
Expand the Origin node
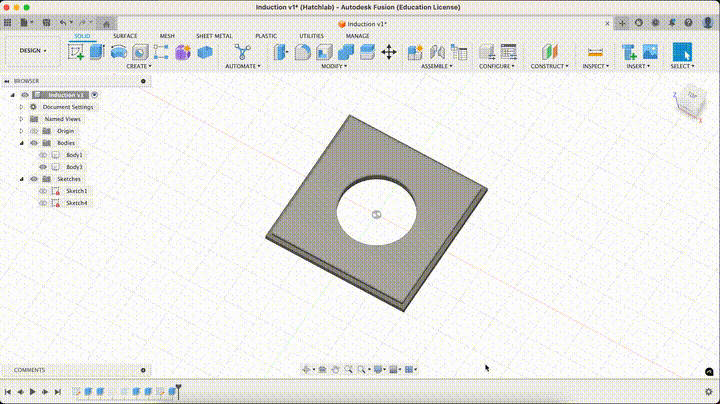(x=21, y=131)
